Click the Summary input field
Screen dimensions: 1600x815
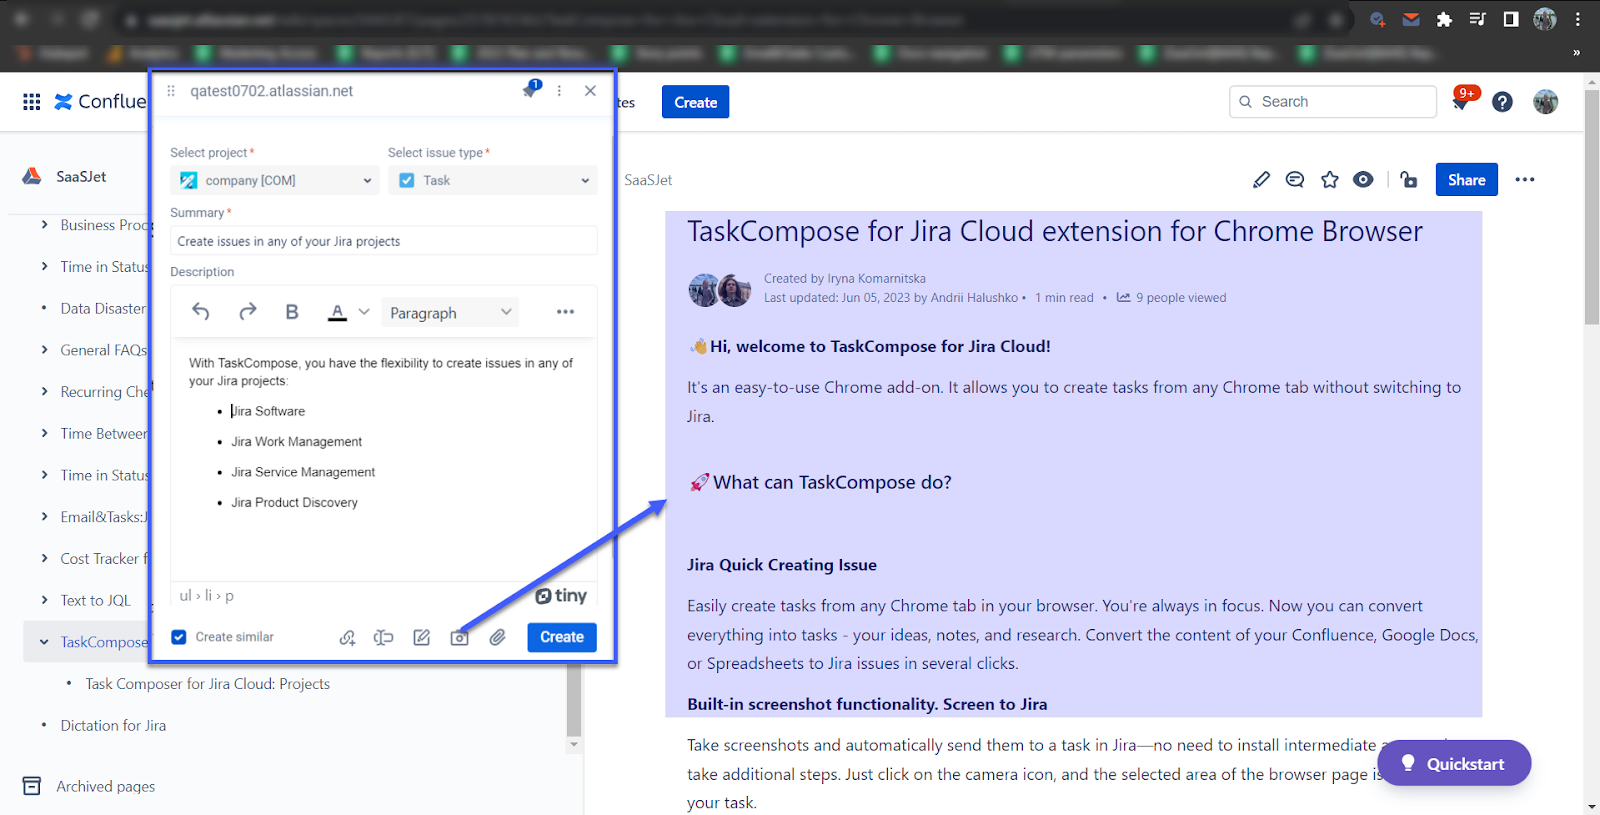(384, 241)
